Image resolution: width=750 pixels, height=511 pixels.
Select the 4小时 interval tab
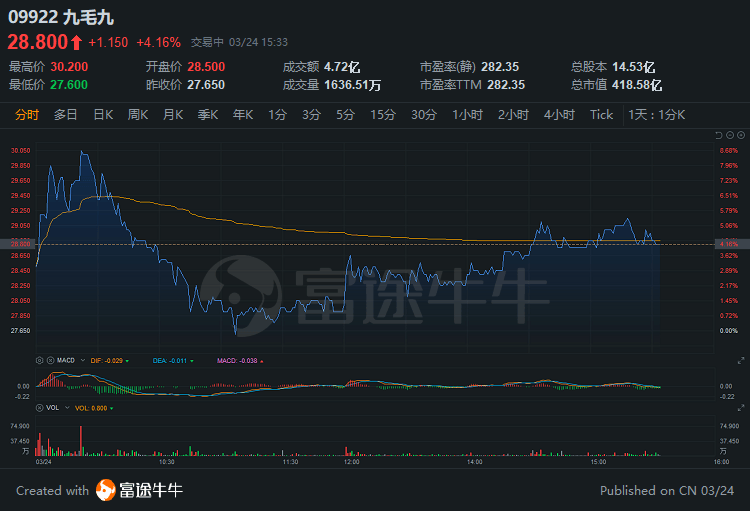(x=559, y=115)
